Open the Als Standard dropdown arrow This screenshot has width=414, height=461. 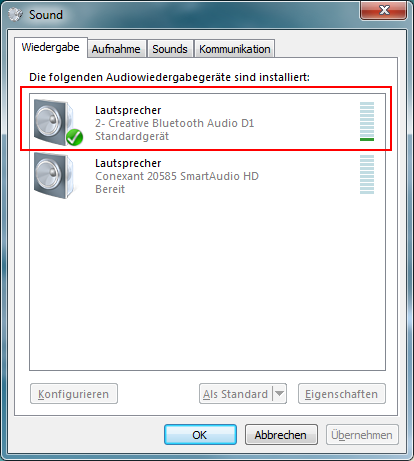280,394
